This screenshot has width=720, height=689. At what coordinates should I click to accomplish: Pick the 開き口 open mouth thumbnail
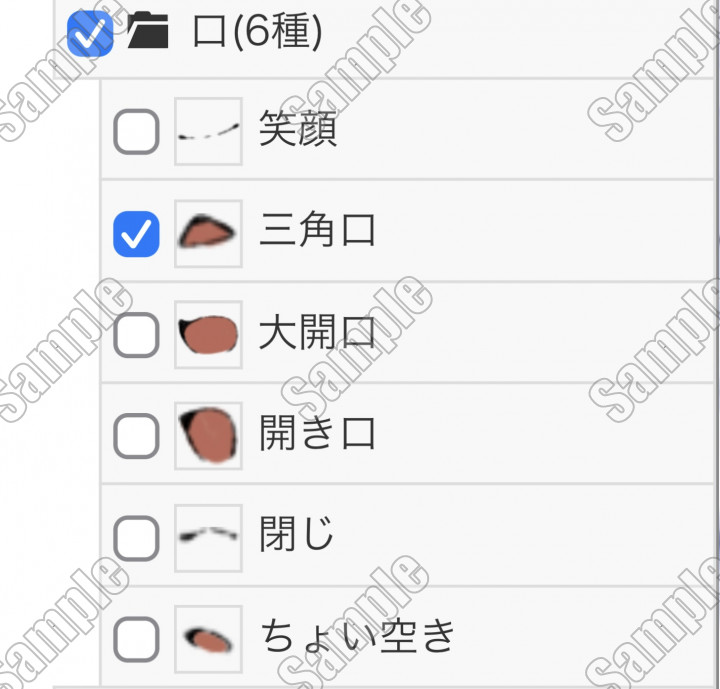[208, 436]
